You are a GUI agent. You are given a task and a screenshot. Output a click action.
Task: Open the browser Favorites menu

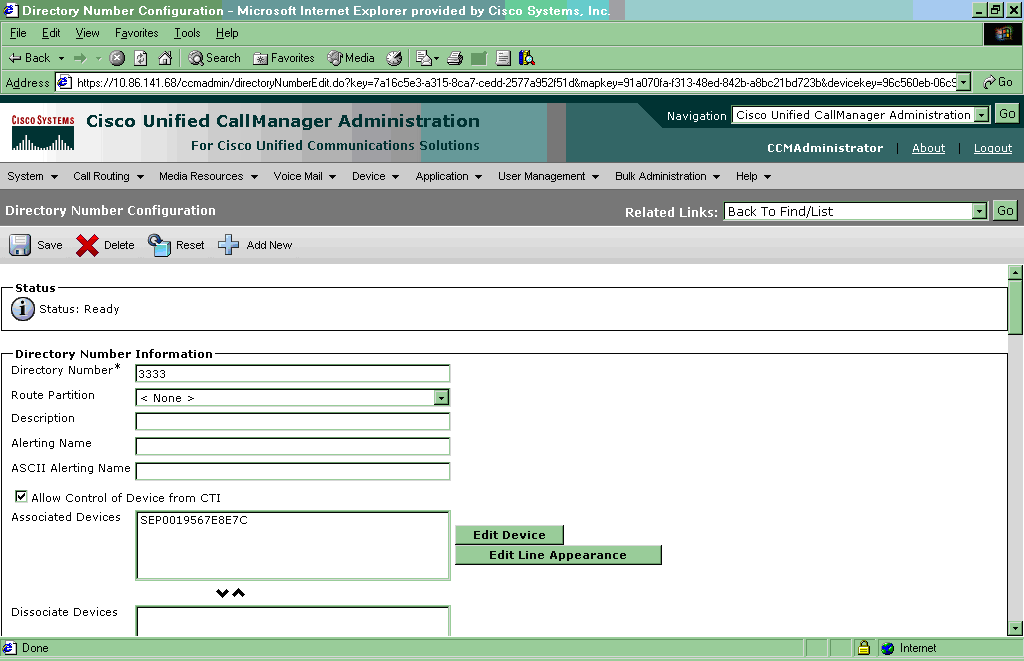(x=136, y=33)
